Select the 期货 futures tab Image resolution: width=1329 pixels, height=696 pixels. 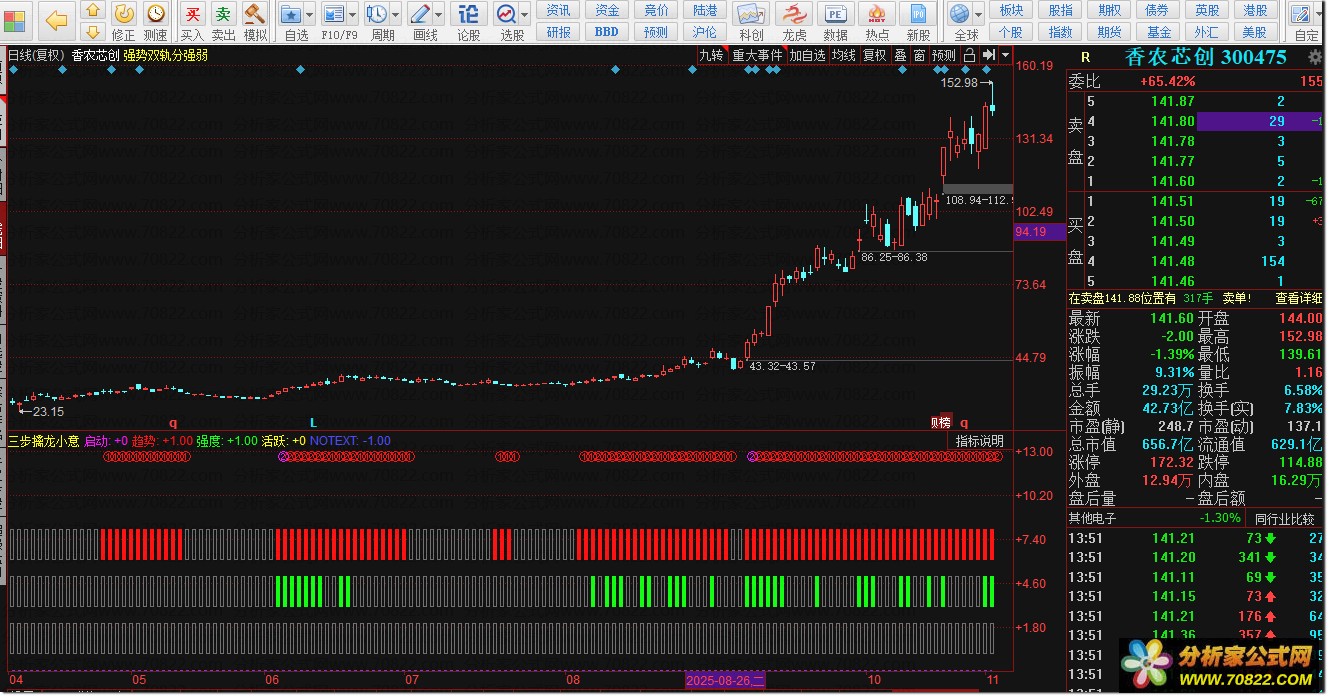tap(1109, 32)
